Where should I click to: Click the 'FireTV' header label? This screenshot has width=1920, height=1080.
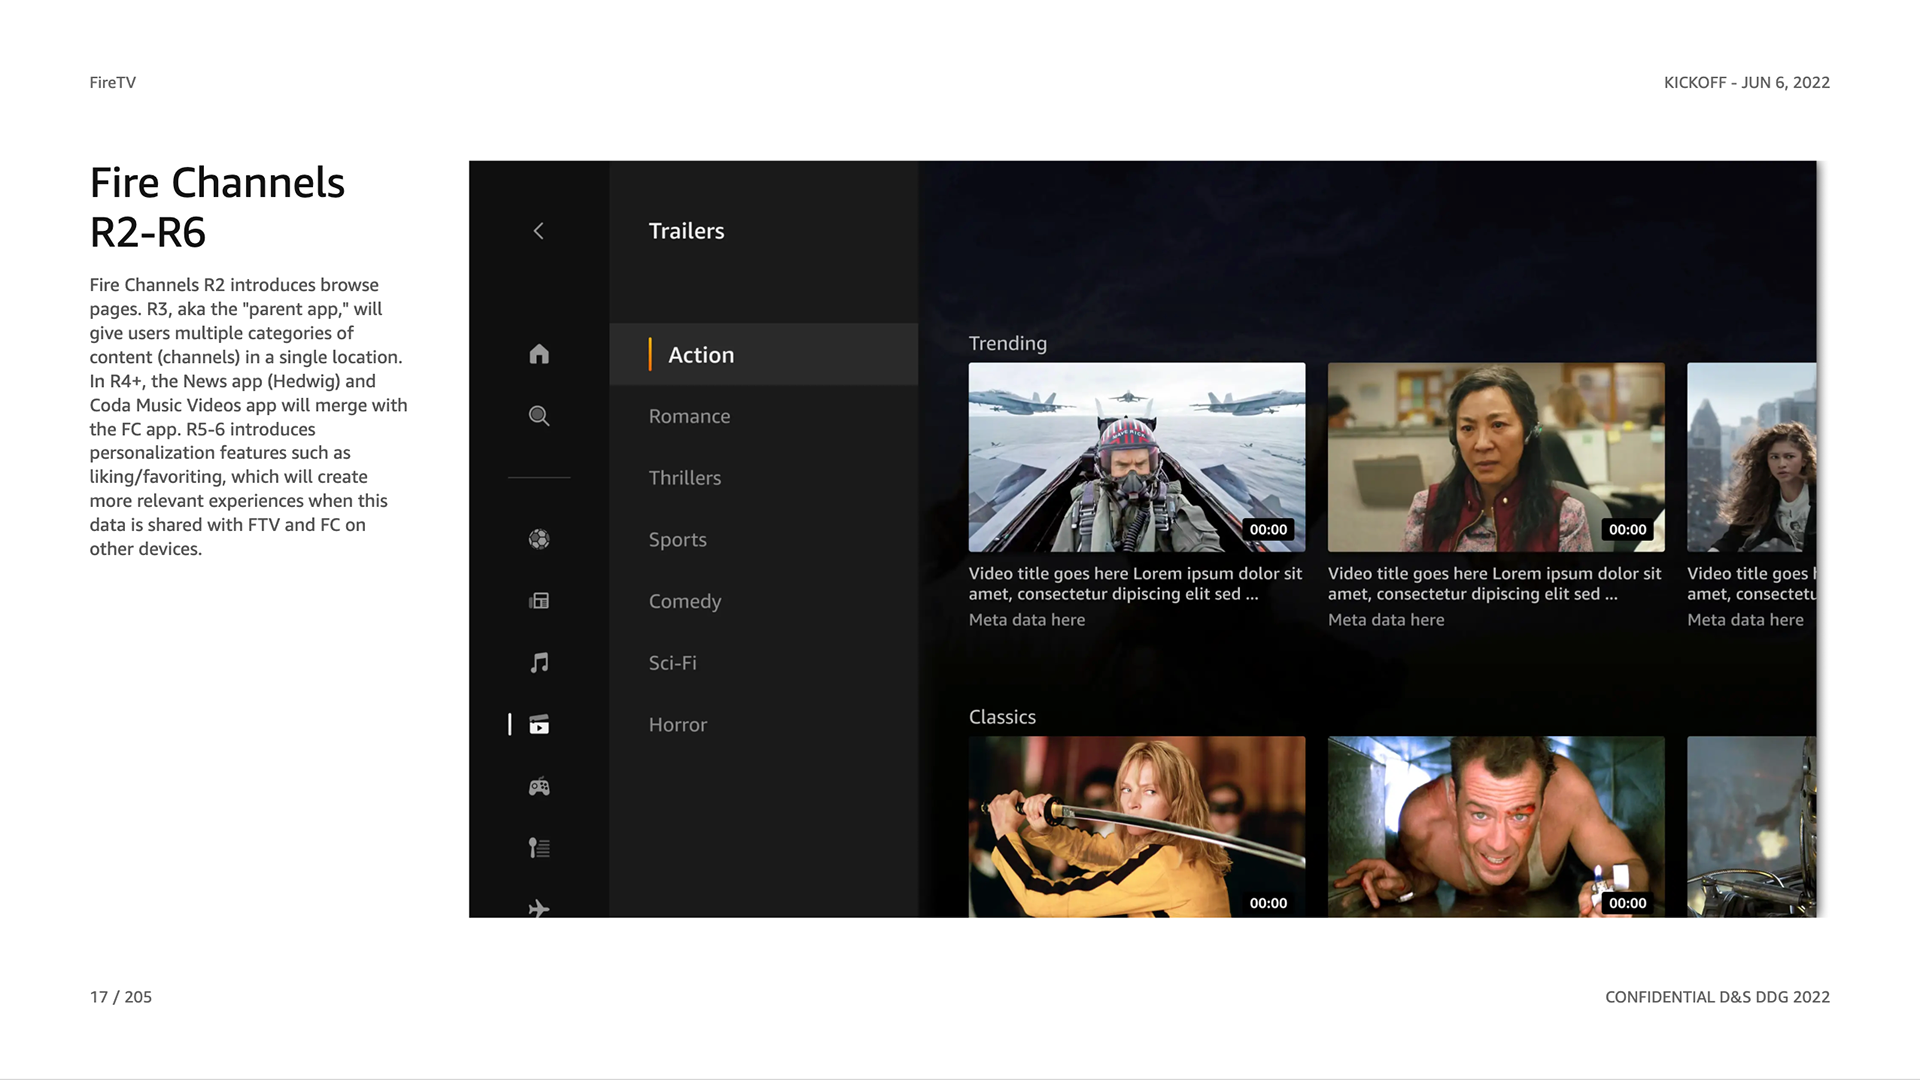[x=113, y=83]
